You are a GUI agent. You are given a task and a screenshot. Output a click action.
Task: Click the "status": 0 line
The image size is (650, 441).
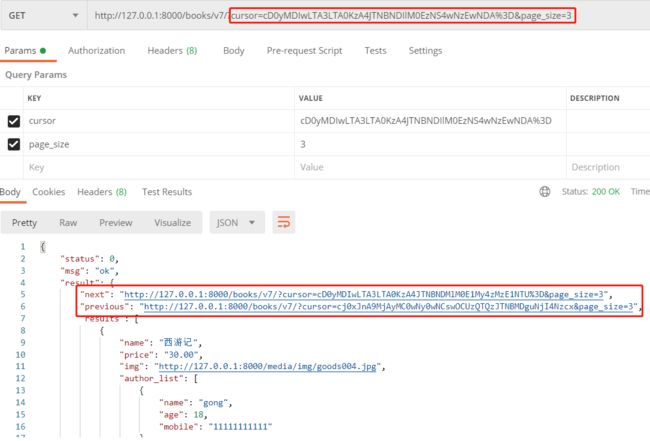pyautogui.click(x=90, y=259)
